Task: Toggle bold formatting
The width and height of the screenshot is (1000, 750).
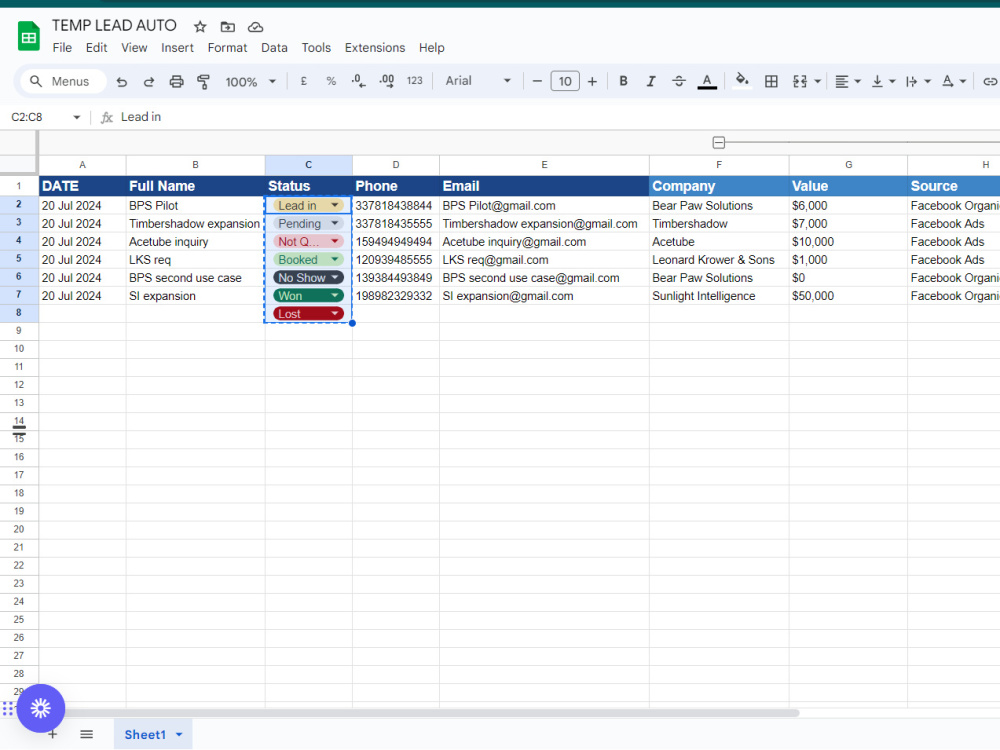Action: click(623, 81)
